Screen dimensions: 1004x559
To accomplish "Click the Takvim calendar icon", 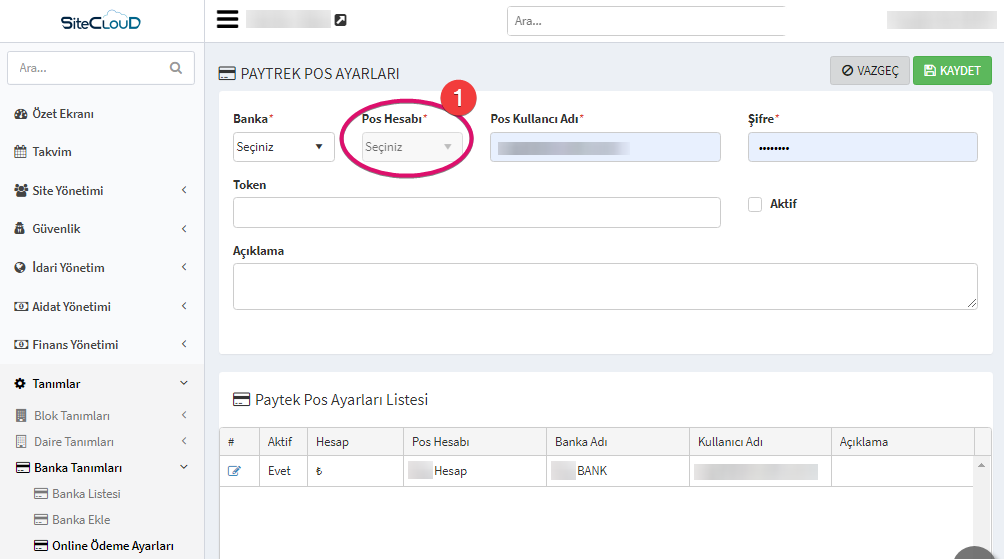I will [x=20, y=152].
